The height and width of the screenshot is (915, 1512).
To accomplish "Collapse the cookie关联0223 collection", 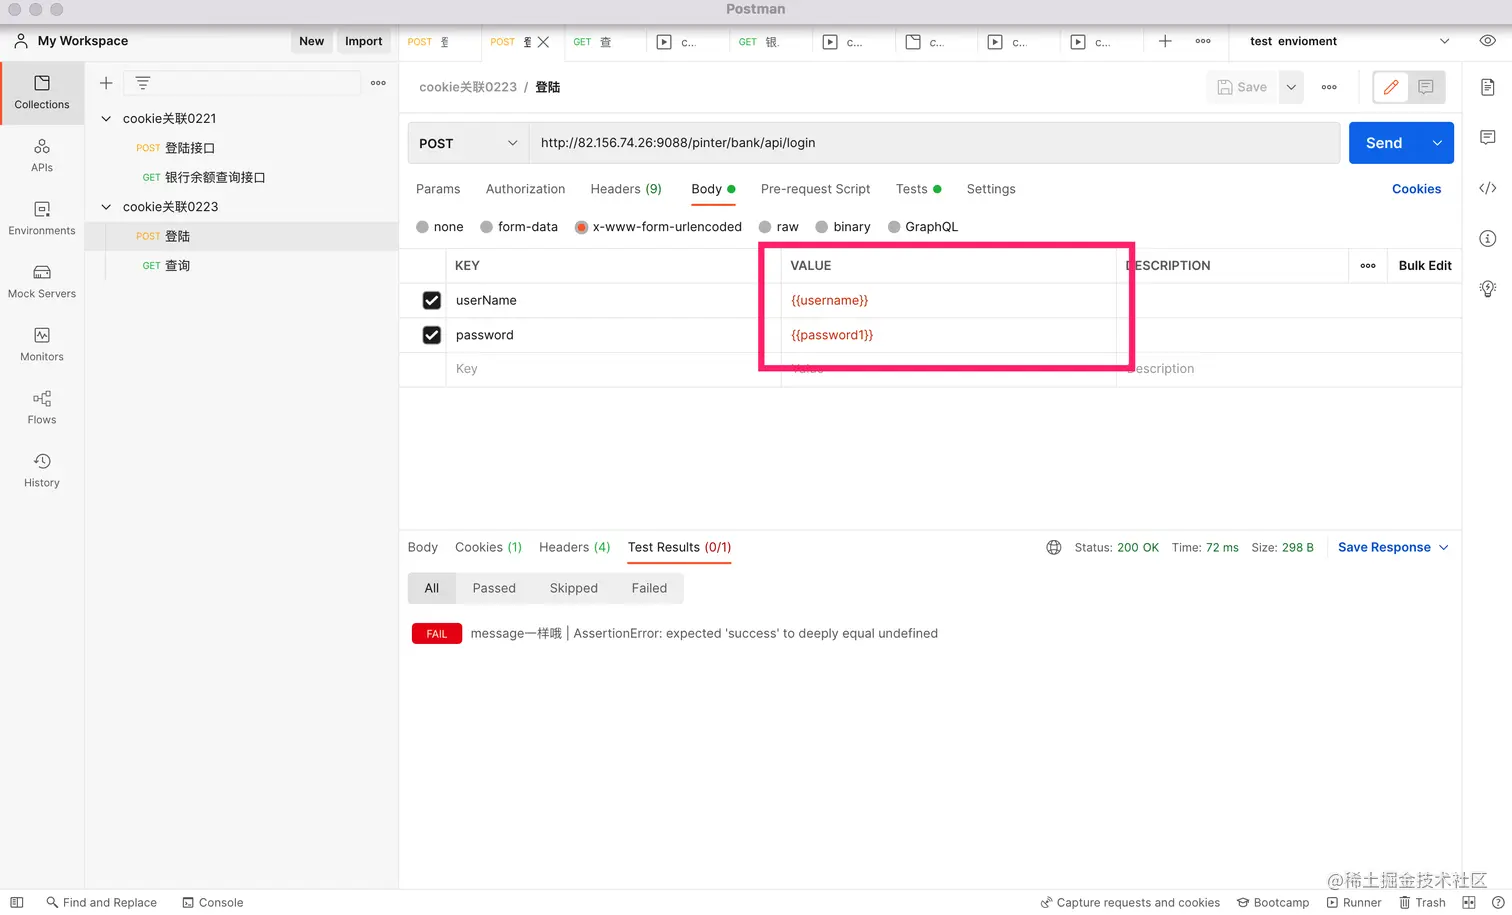I will [x=106, y=207].
